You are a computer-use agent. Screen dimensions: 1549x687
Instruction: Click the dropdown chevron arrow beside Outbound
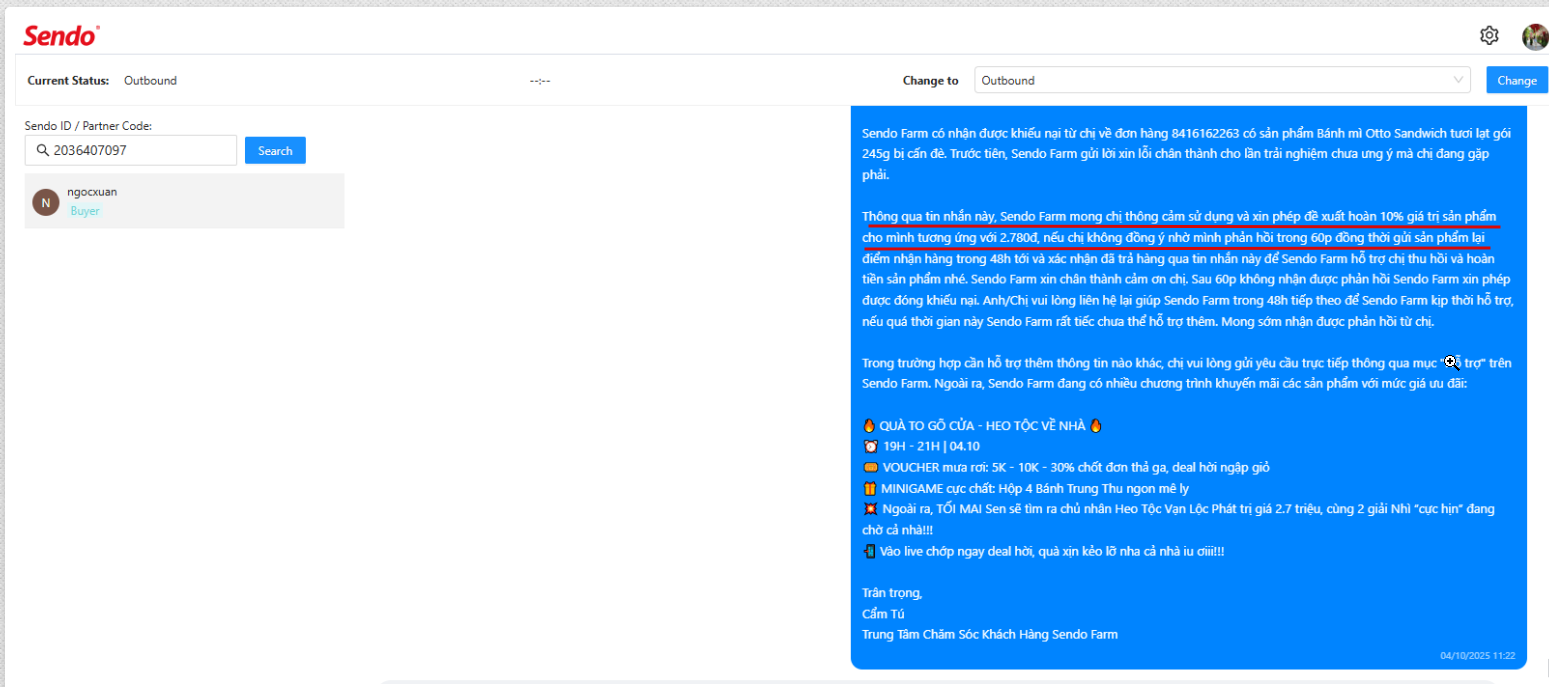[x=1458, y=80]
